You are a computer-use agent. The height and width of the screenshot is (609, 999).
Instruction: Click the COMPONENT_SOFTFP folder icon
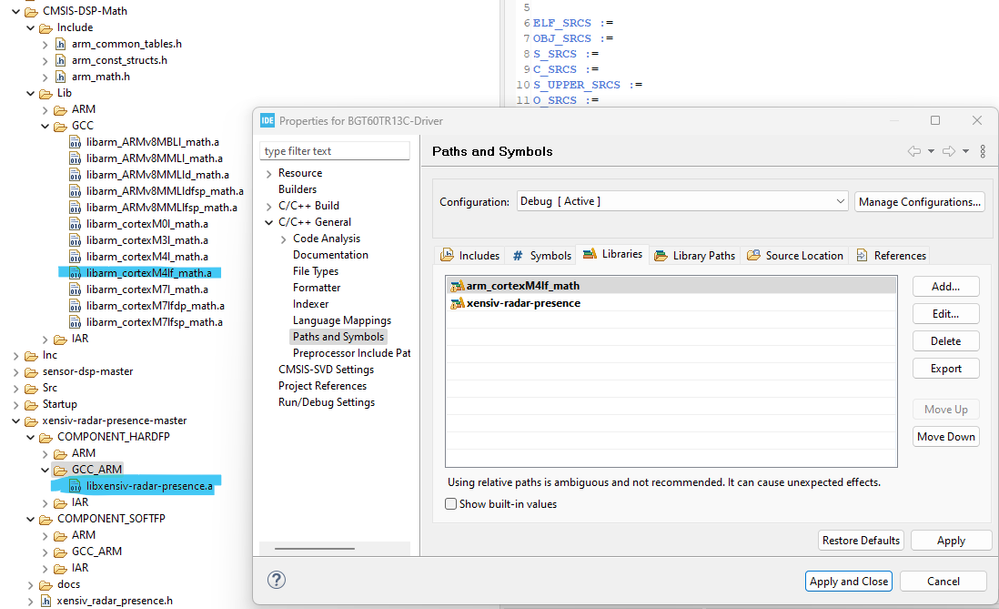tap(46, 519)
